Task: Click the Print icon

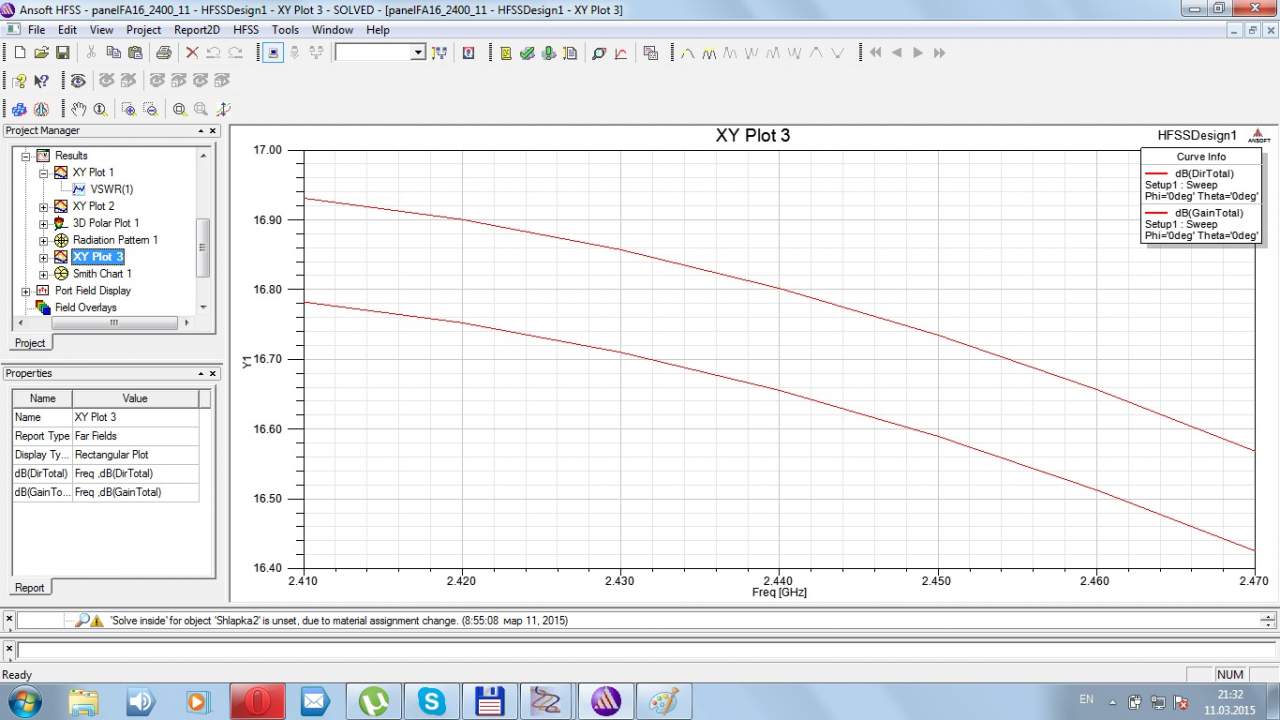Action: [x=163, y=53]
